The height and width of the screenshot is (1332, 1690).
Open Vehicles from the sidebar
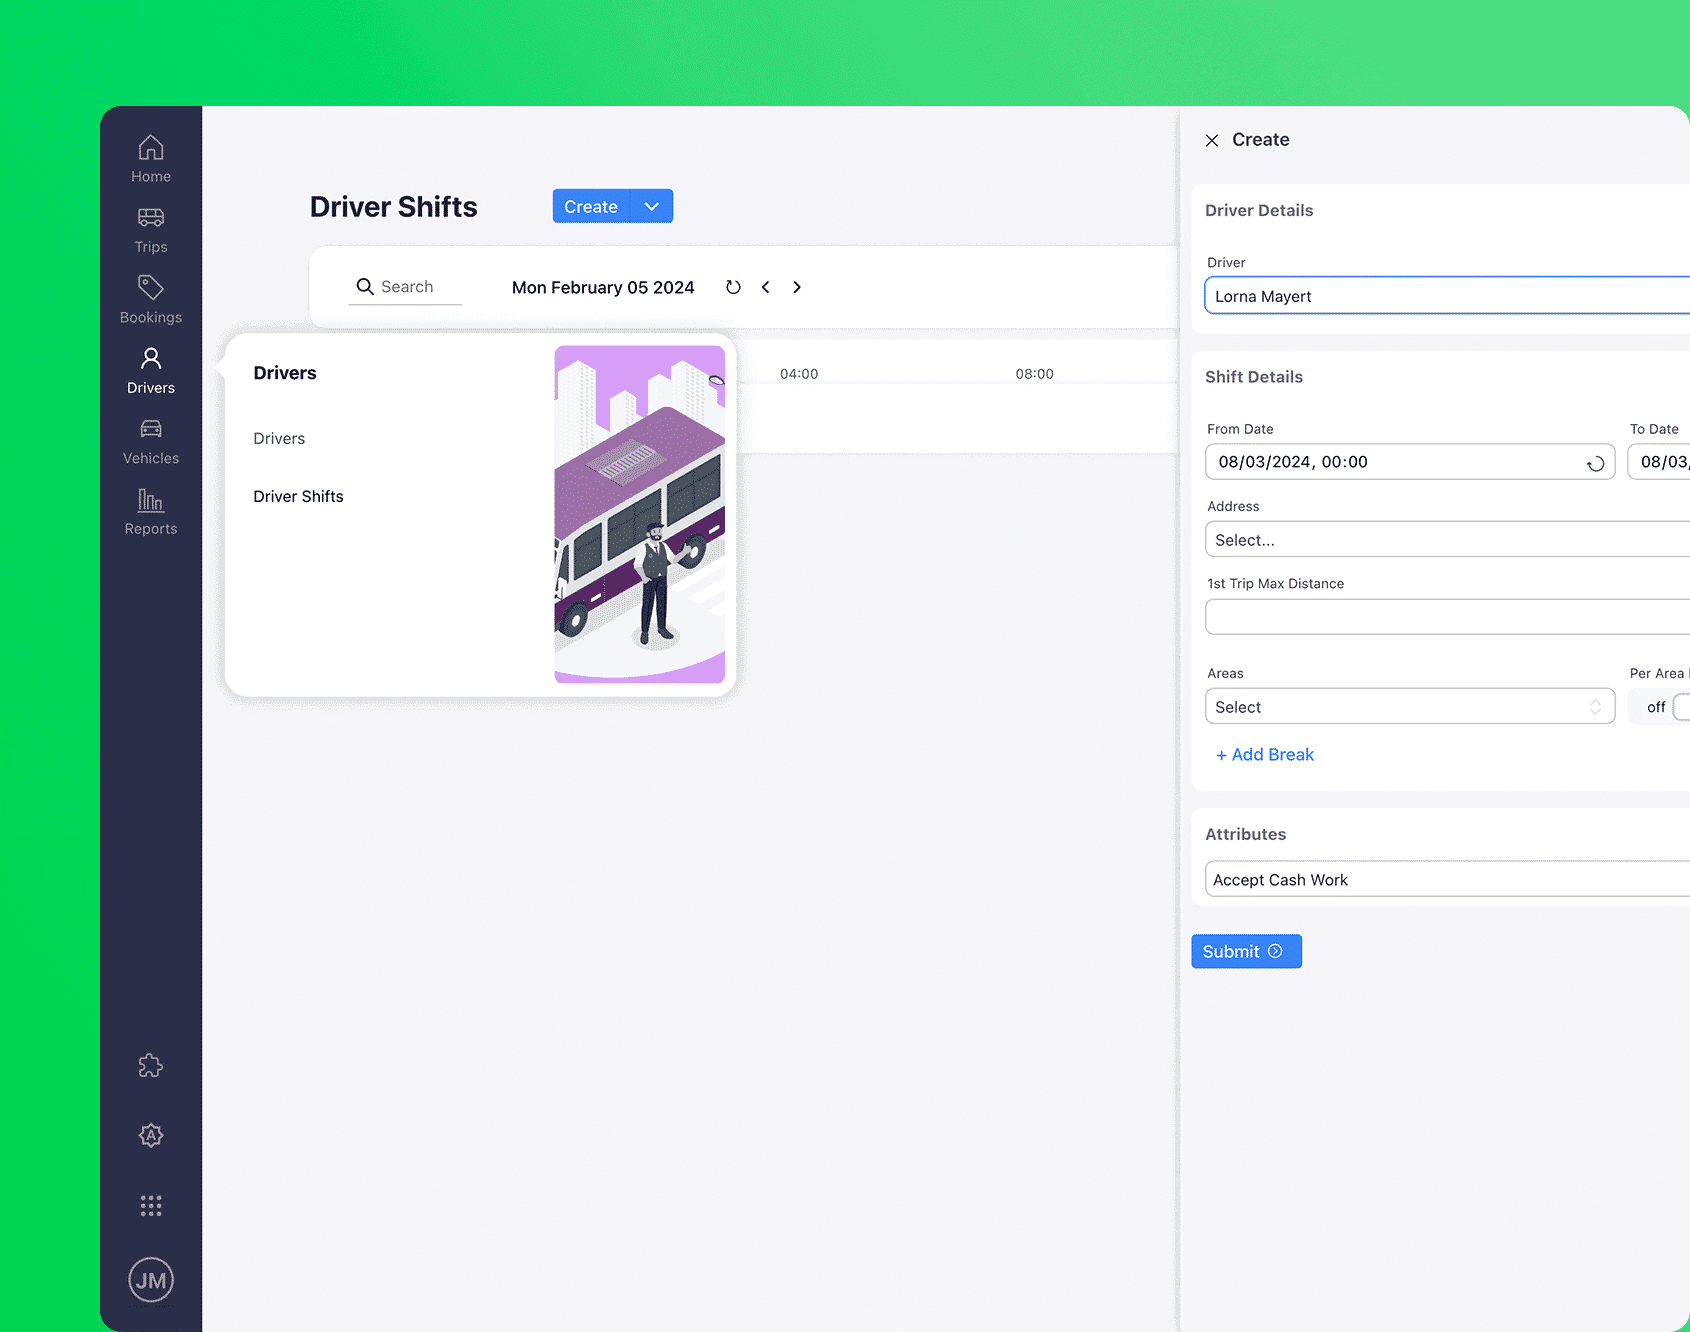151,441
